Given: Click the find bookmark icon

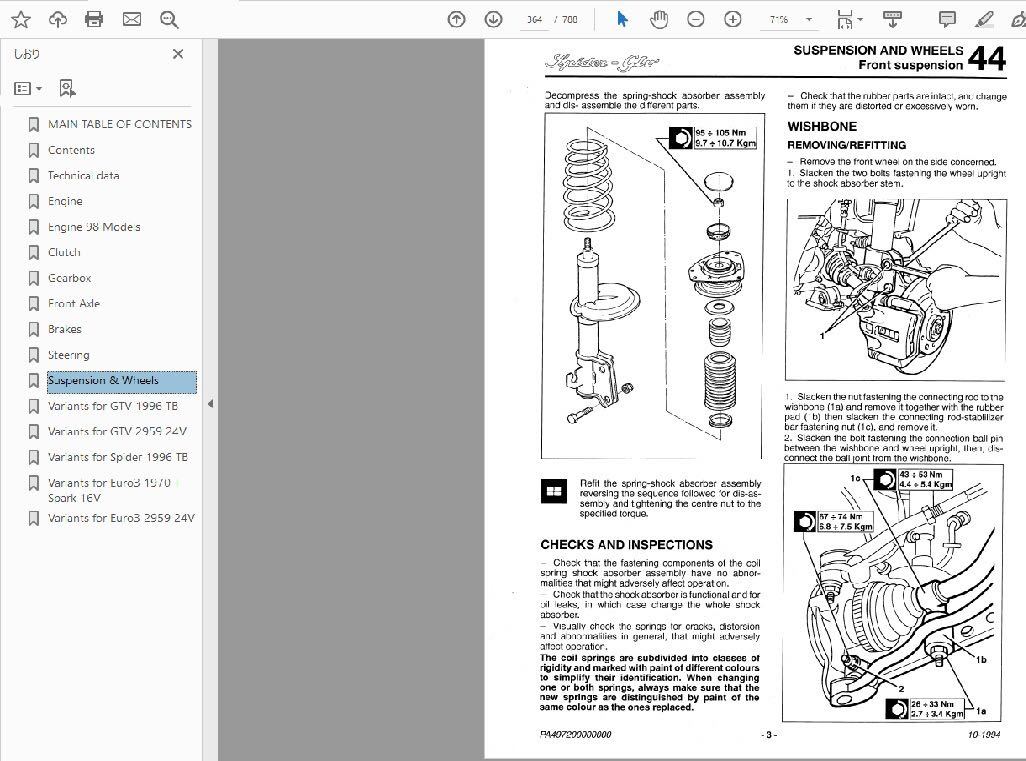Looking at the screenshot, I should pyautogui.click(x=67, y=88).
